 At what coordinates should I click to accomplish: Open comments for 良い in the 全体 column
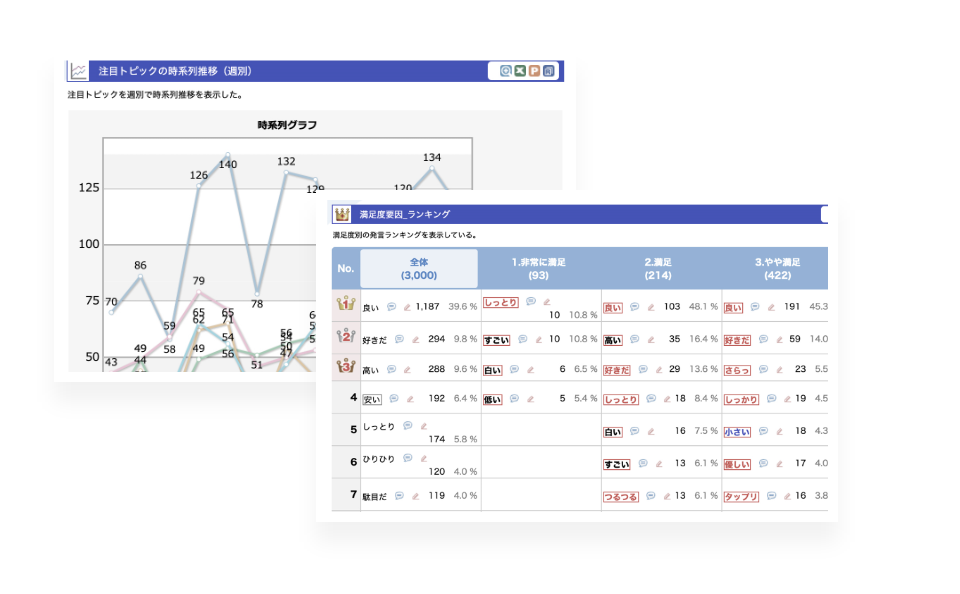tap(391, 307)
